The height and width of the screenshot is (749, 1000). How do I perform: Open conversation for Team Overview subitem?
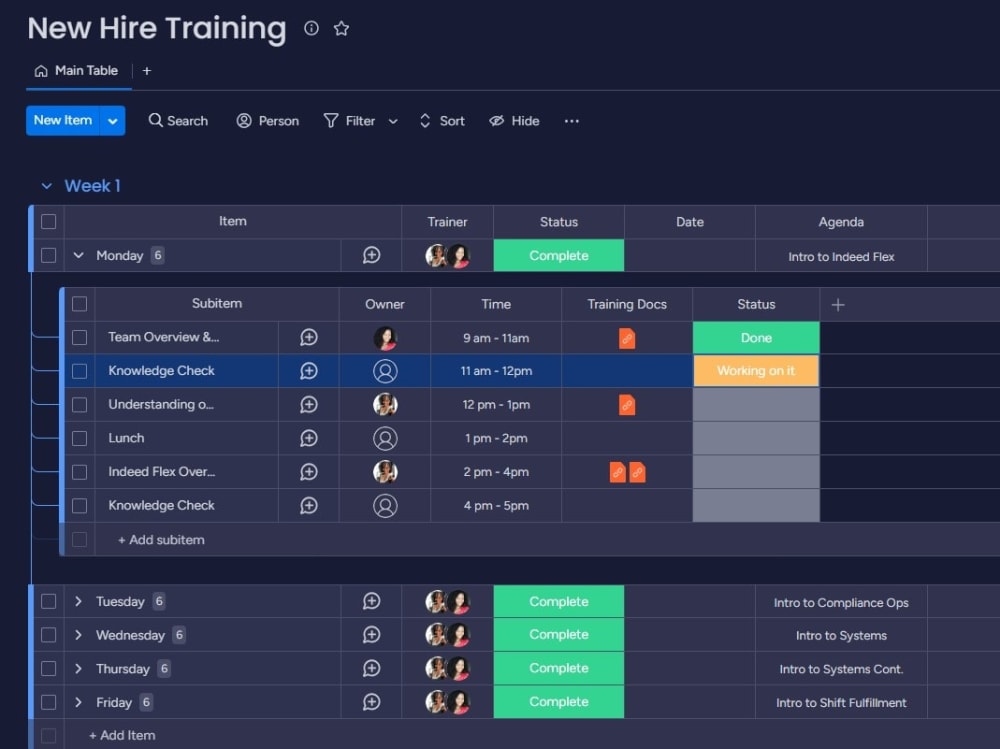point(309,337)
